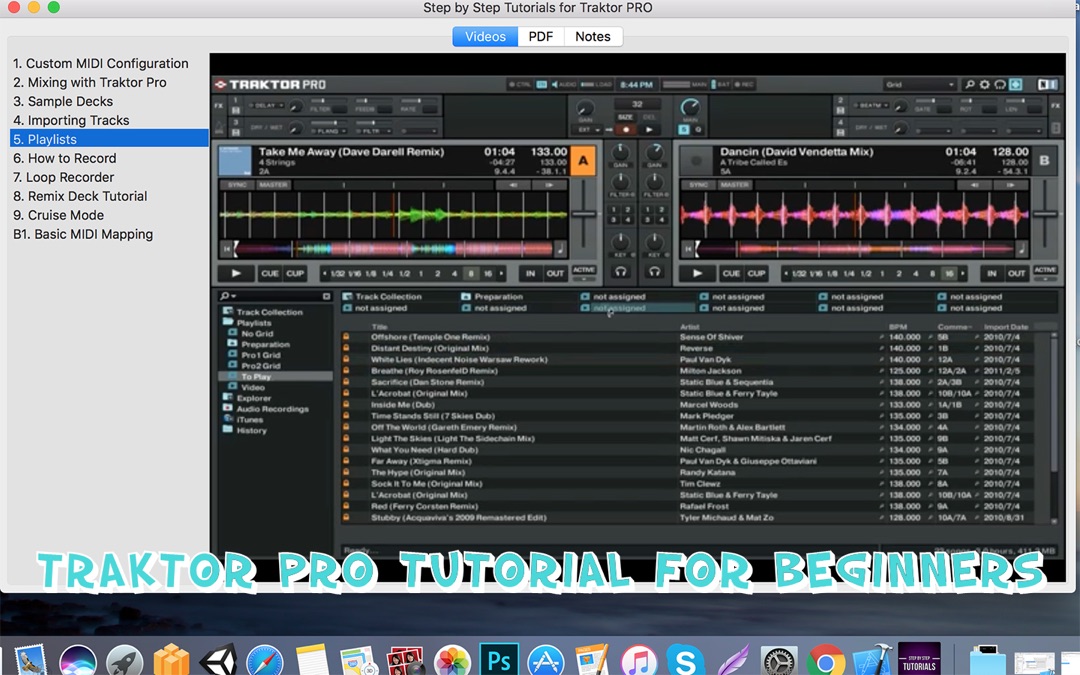Open Unity from the dock
The height and width of the screenshot is (675, 1080).
pyautogui.click(x=218, y=661)
